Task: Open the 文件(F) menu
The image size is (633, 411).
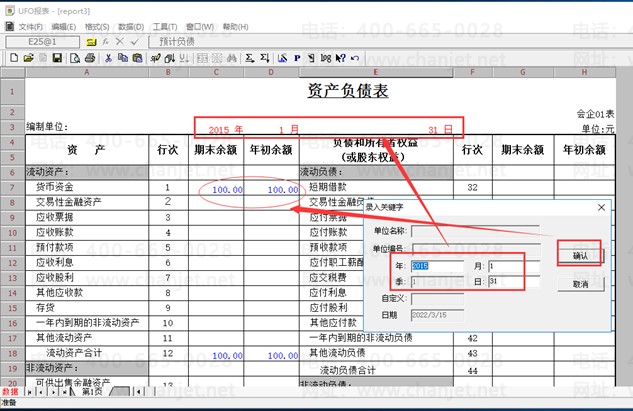Action: tap(31, 27)
